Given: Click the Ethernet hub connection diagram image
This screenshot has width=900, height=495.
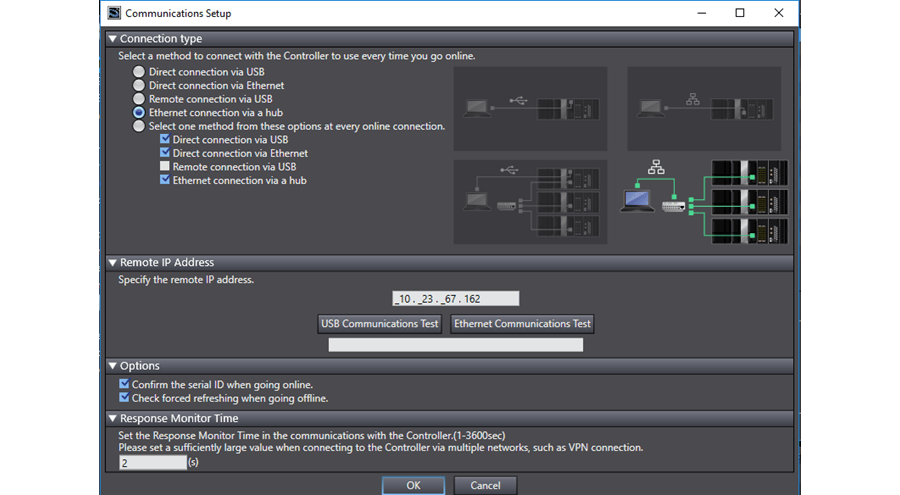Looking at the screenshot, I should [x=706, y=201].
